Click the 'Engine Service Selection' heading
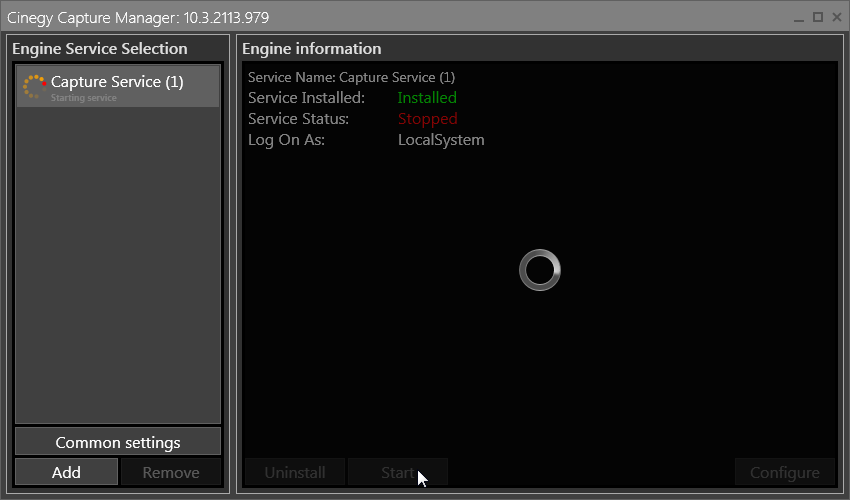The height and width of the screenshot is (500, 850). pos(100,49)
